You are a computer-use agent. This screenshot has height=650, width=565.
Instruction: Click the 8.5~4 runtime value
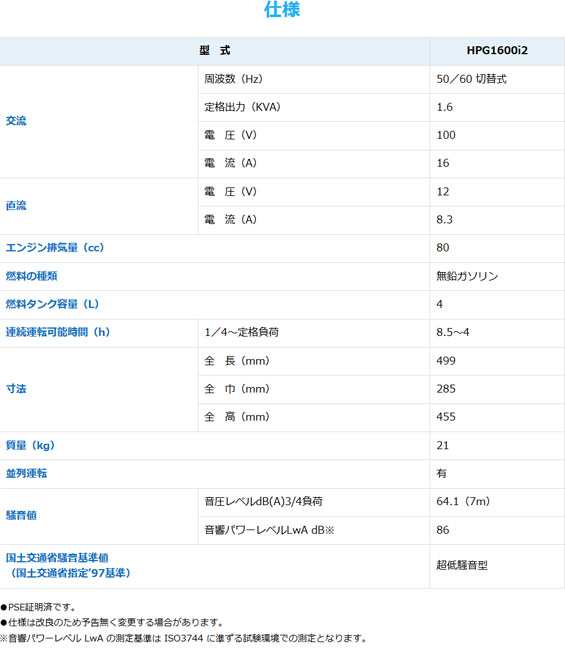(x=453, y=332)
